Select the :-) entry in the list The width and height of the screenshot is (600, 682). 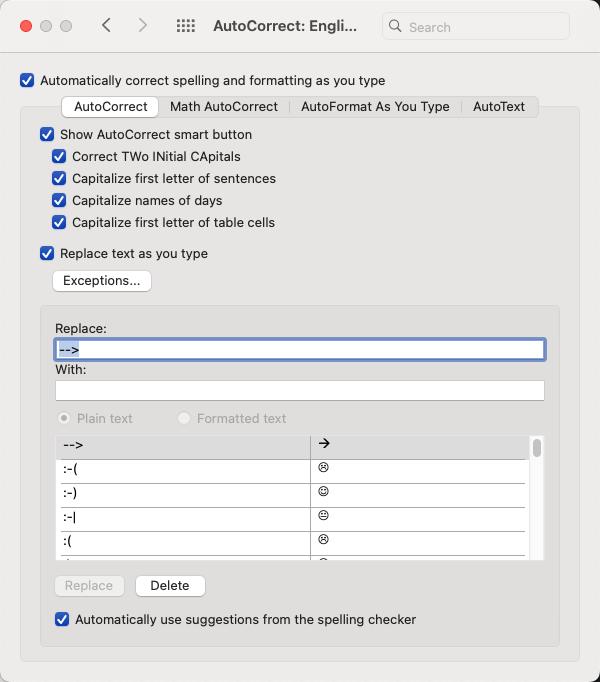(x=183, y=493)
